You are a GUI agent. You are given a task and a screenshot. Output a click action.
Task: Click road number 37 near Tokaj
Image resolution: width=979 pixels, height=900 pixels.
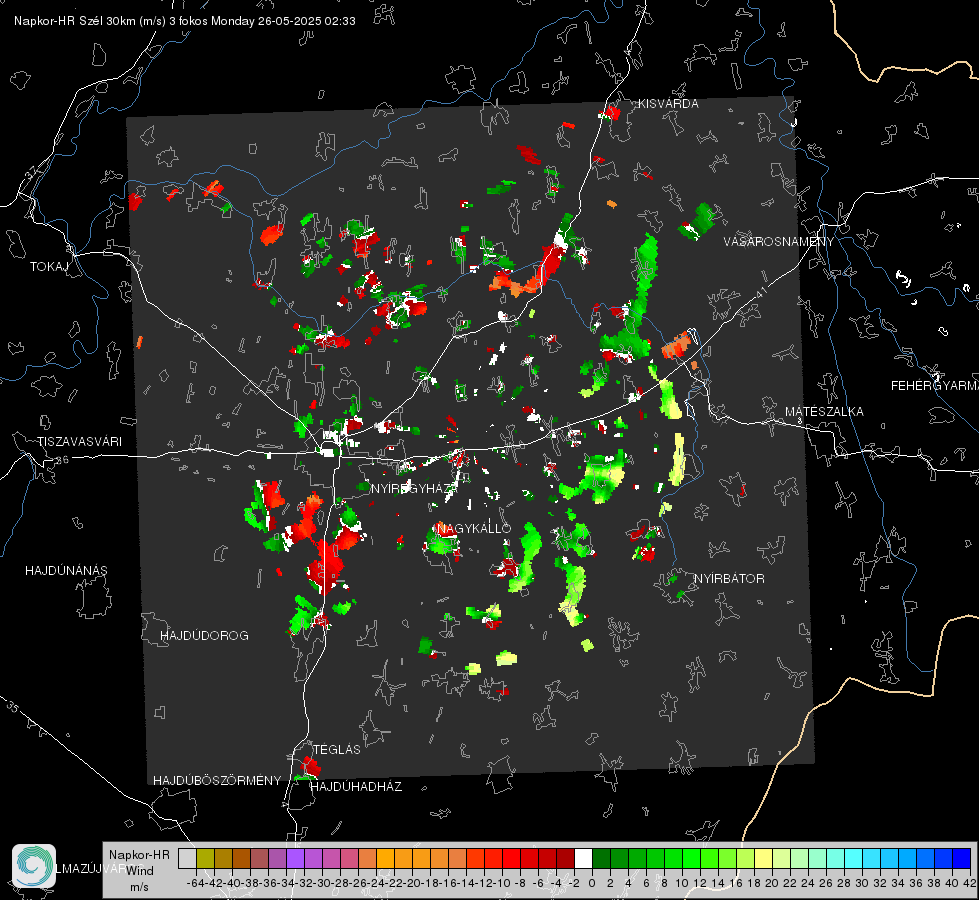point(32,173)
